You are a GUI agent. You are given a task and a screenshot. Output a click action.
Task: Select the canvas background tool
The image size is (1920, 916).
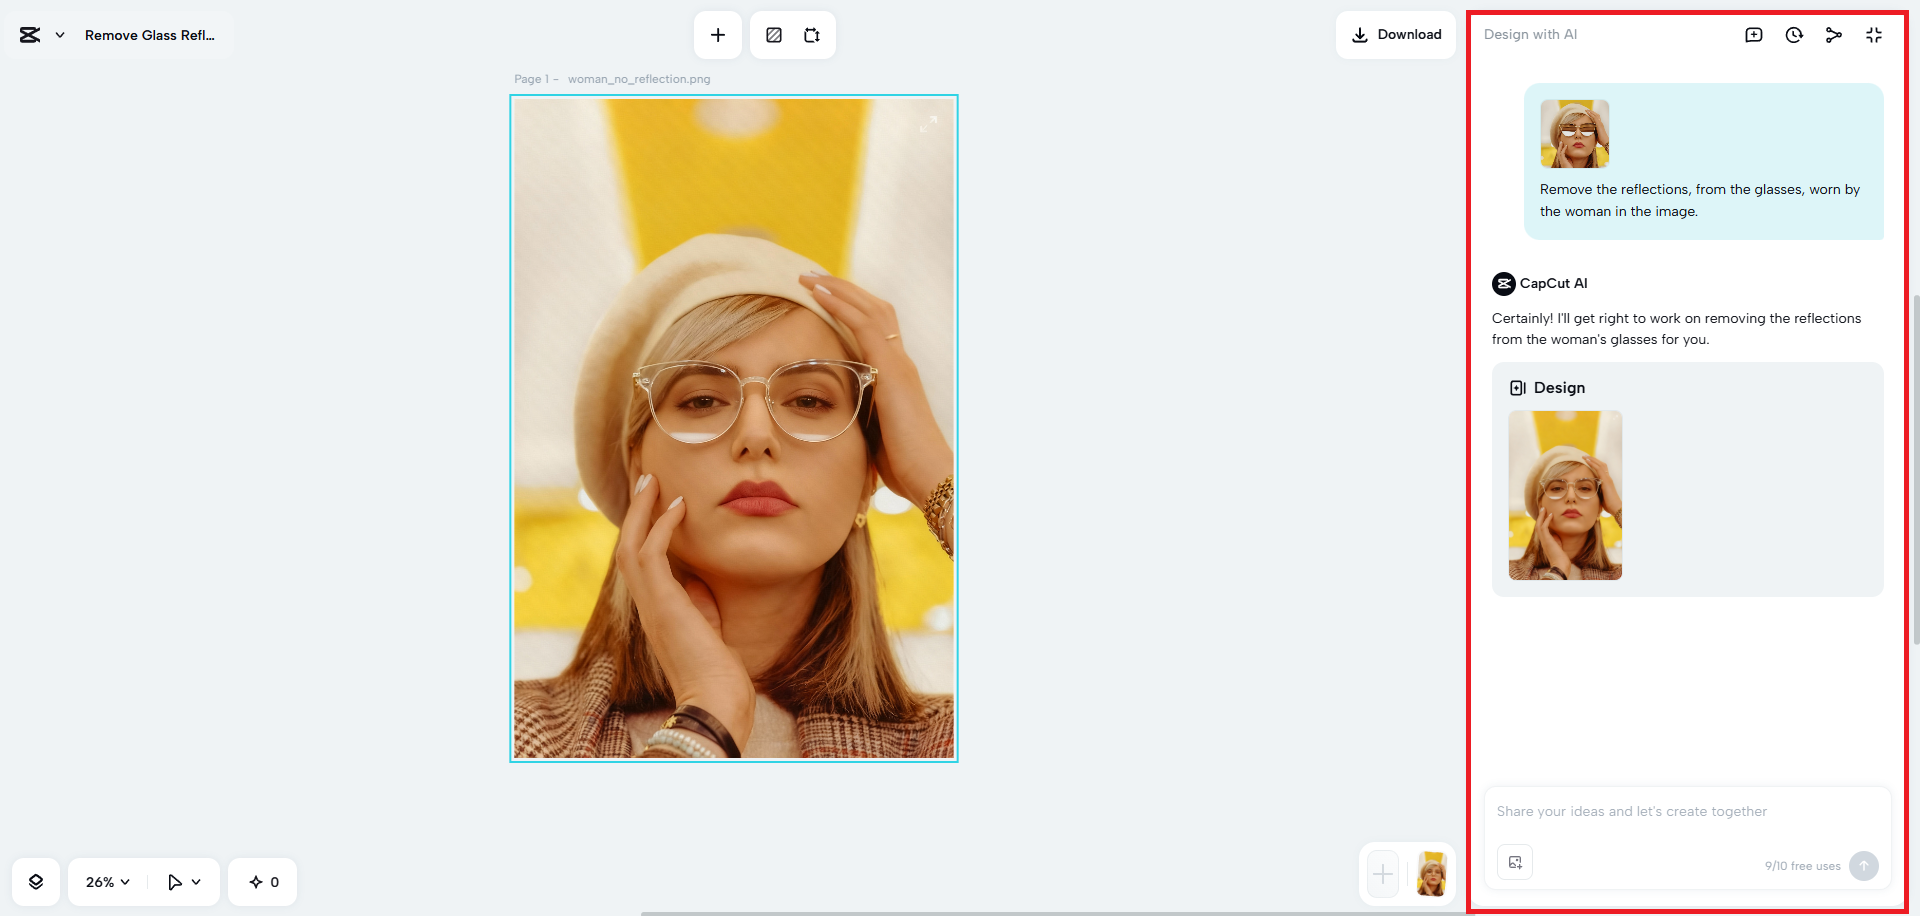772,34
